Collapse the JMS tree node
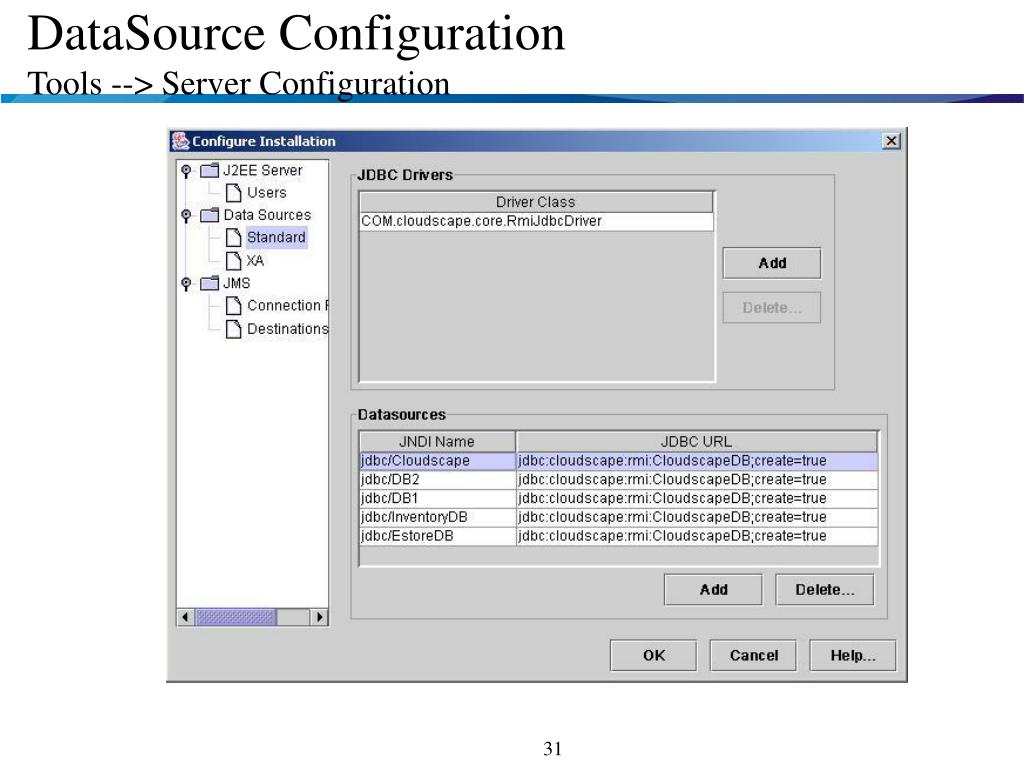The height and width of the screenshot is (768, 1024). click(186, 284)
